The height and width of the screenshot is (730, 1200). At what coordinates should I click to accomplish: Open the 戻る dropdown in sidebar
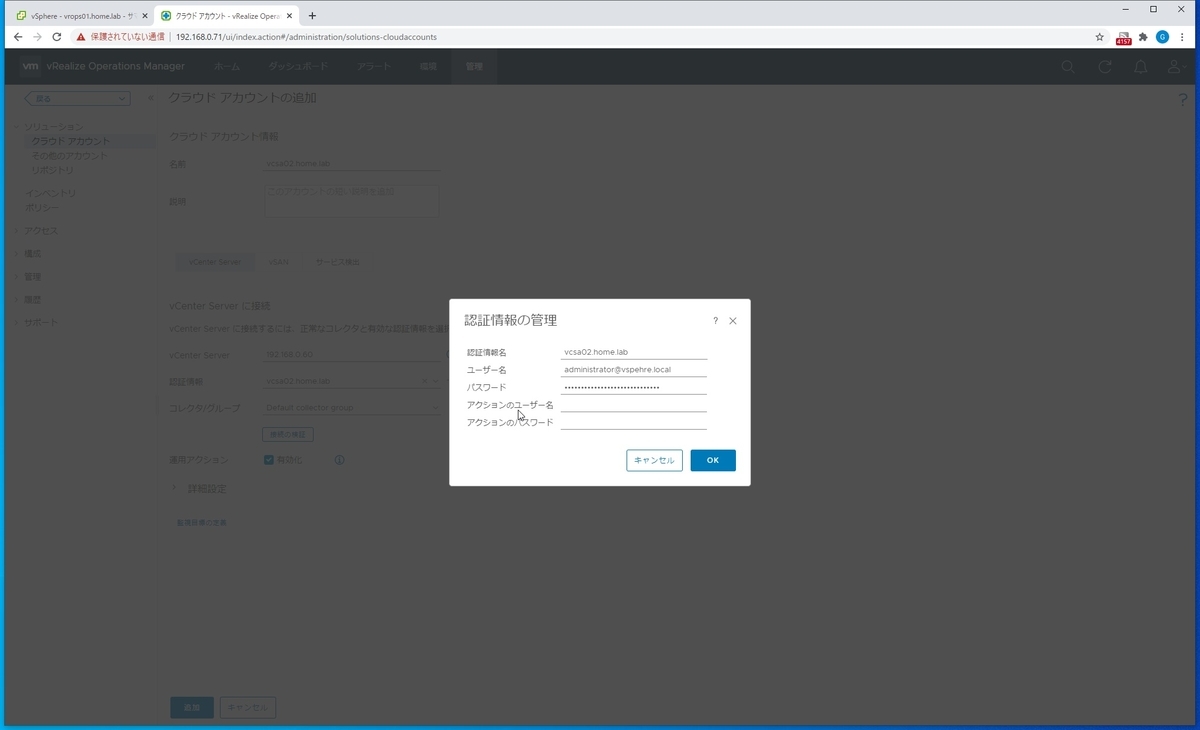[x=77, y=98]
